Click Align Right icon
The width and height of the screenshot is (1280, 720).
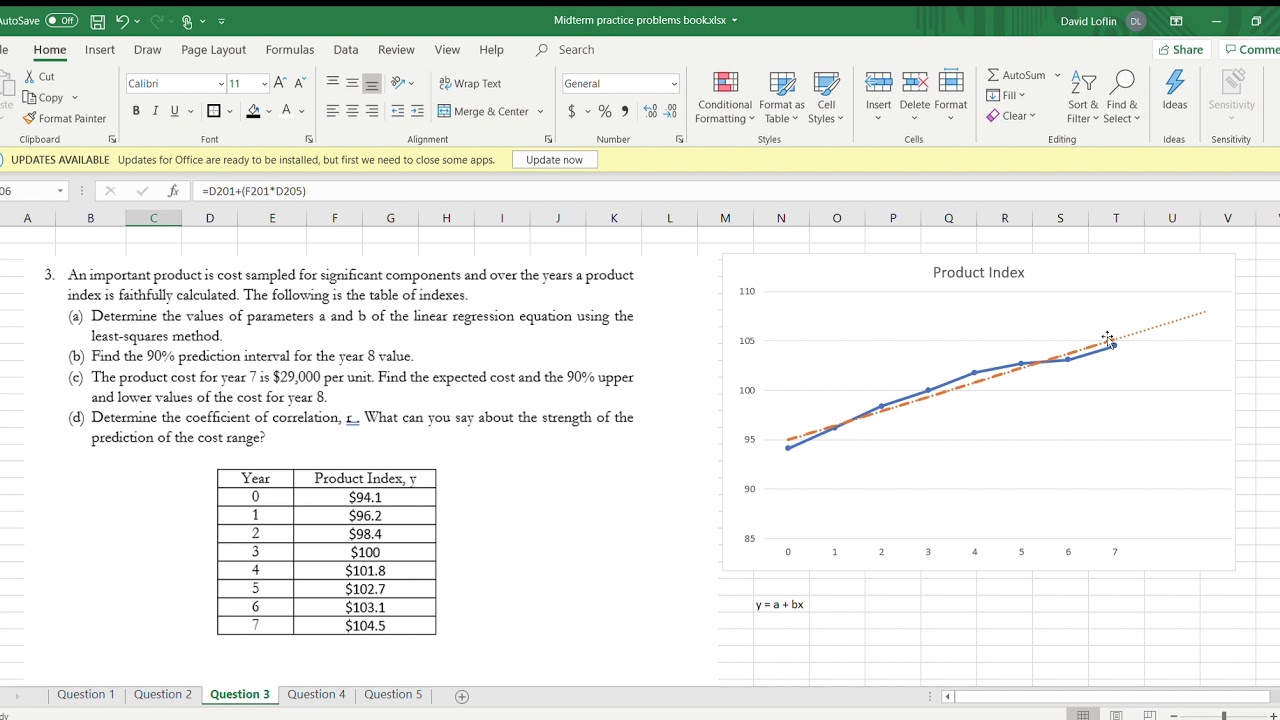pos(372,111)
